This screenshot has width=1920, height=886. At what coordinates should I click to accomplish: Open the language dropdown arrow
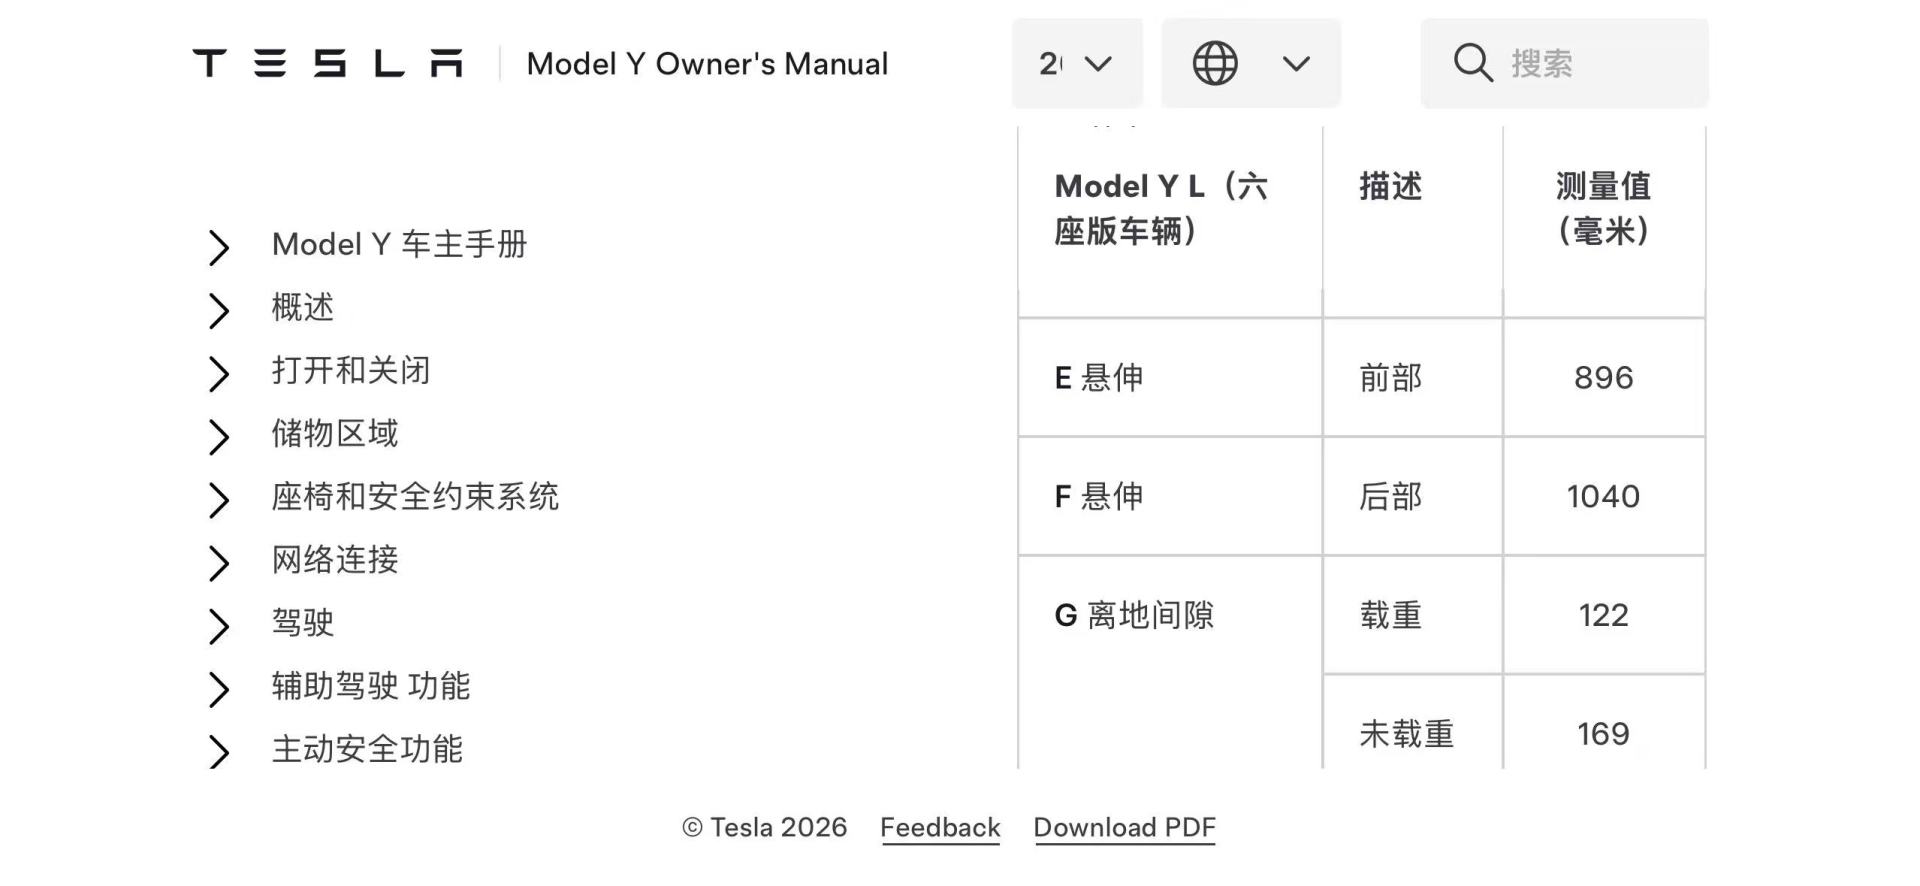click(1296, 64)
